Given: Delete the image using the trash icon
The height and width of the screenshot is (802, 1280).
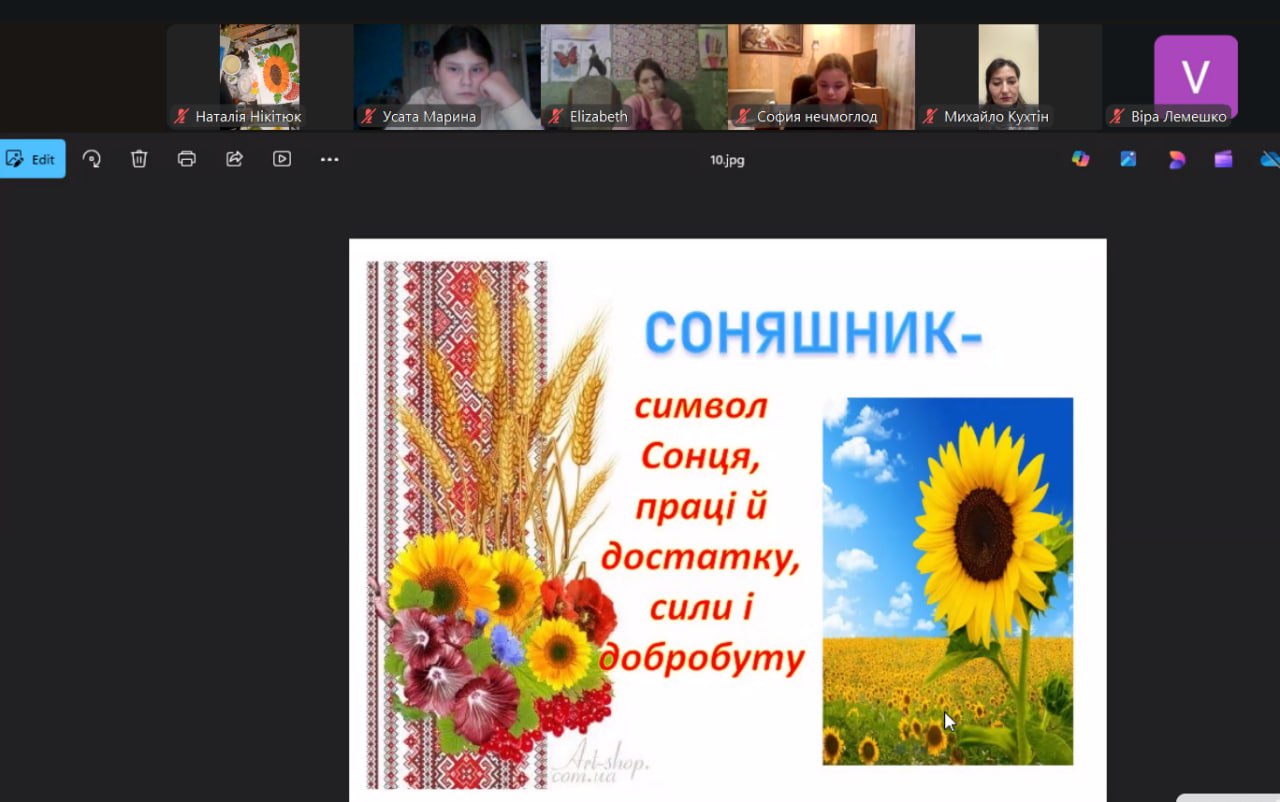Looking at the screenshot, I should click(139, 159).
